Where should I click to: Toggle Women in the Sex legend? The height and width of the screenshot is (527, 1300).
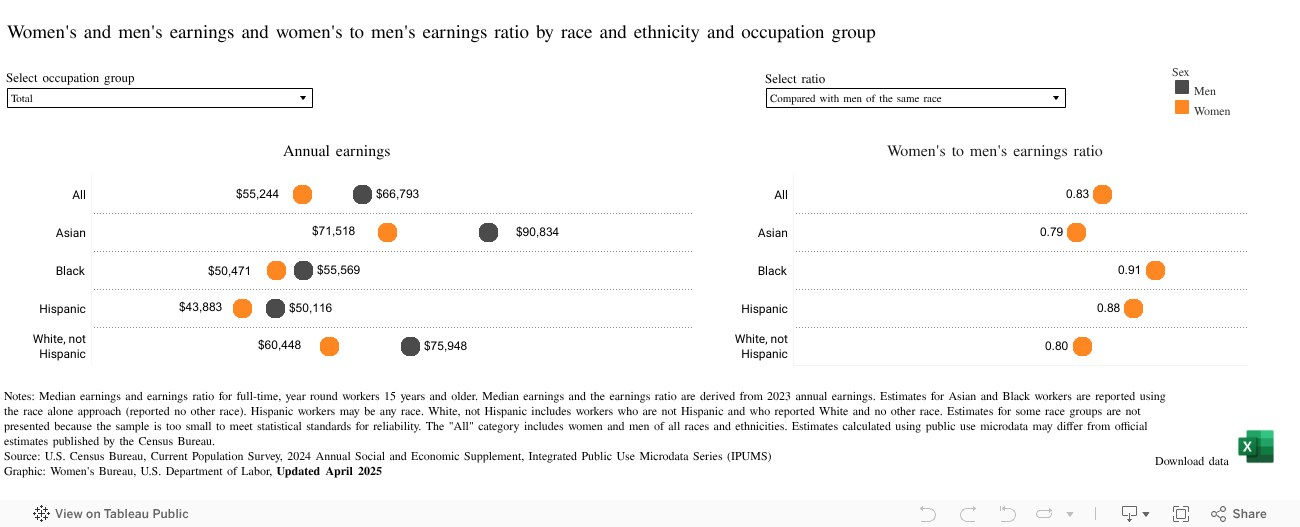[1211, 111]
